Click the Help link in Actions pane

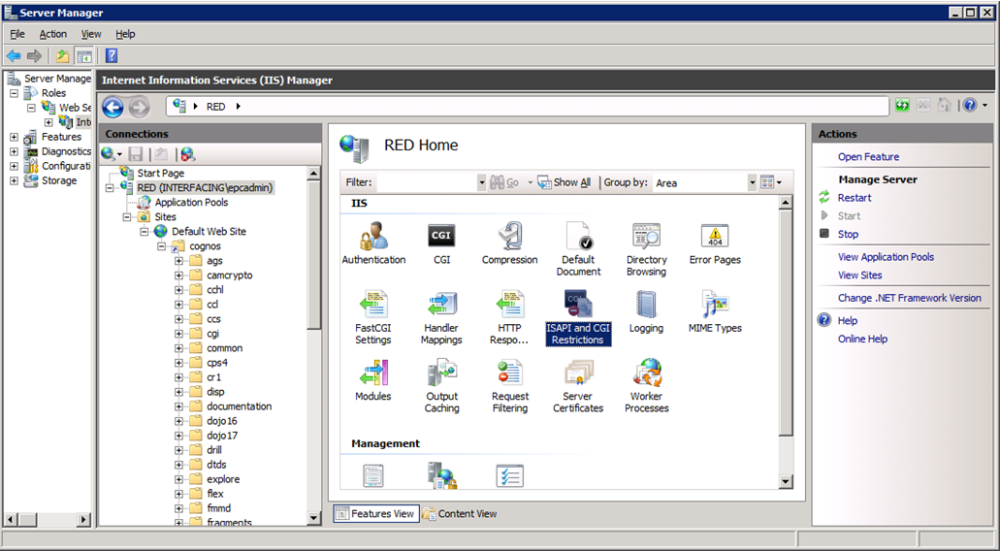(x=847, y=321)
